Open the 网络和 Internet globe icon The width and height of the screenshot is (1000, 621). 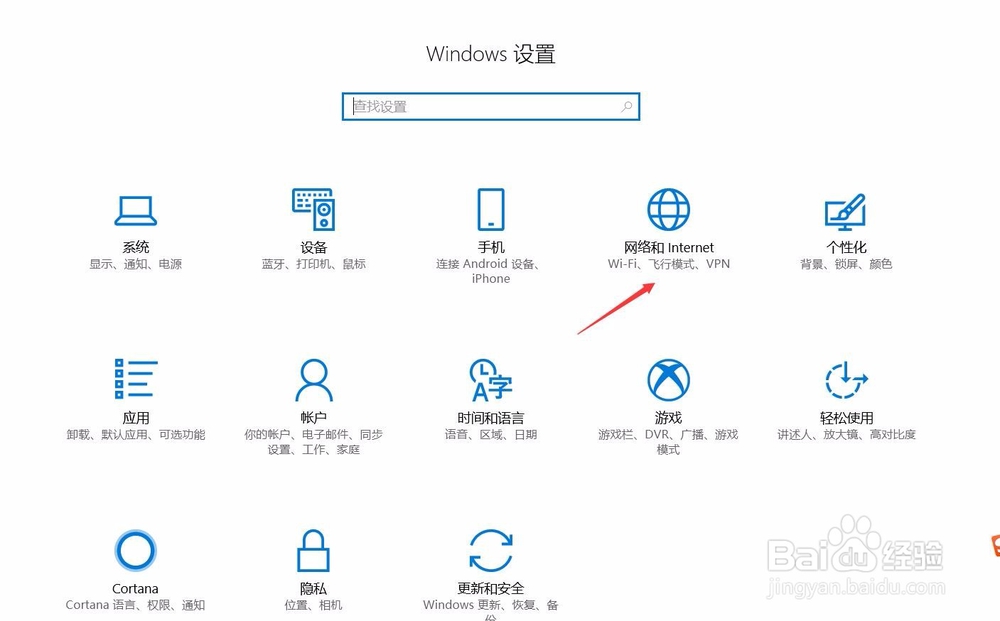668,209
